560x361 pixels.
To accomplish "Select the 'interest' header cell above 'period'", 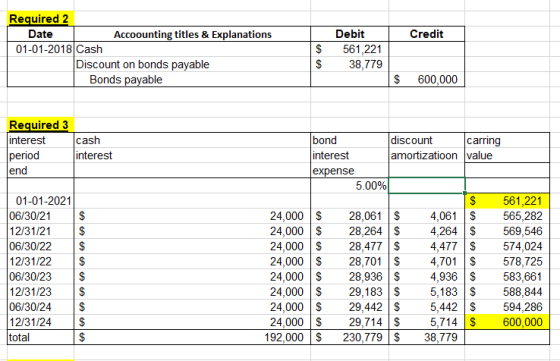I will coord(40,140).
